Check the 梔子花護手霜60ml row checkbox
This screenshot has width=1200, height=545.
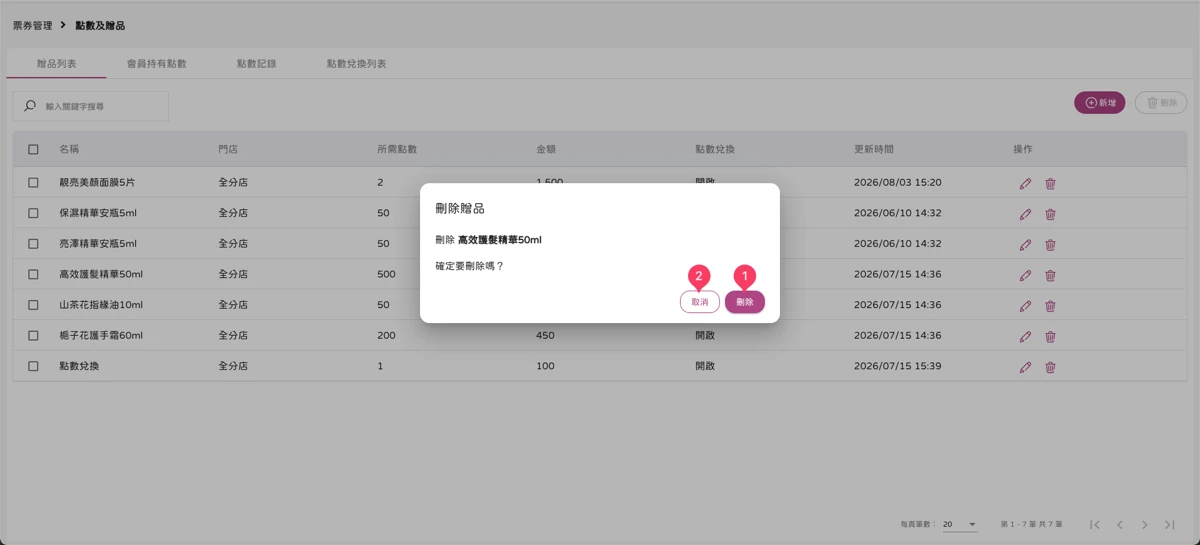point(33,335)
